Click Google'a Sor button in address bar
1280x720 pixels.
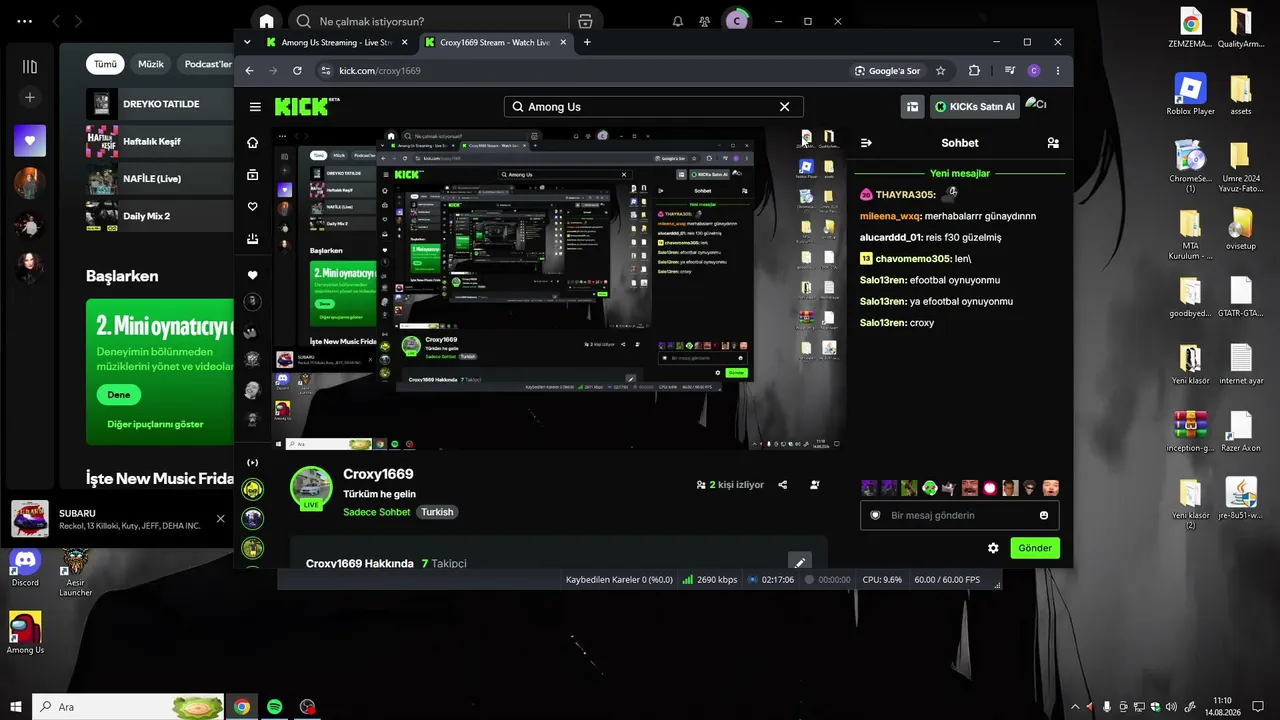(887, 71)
